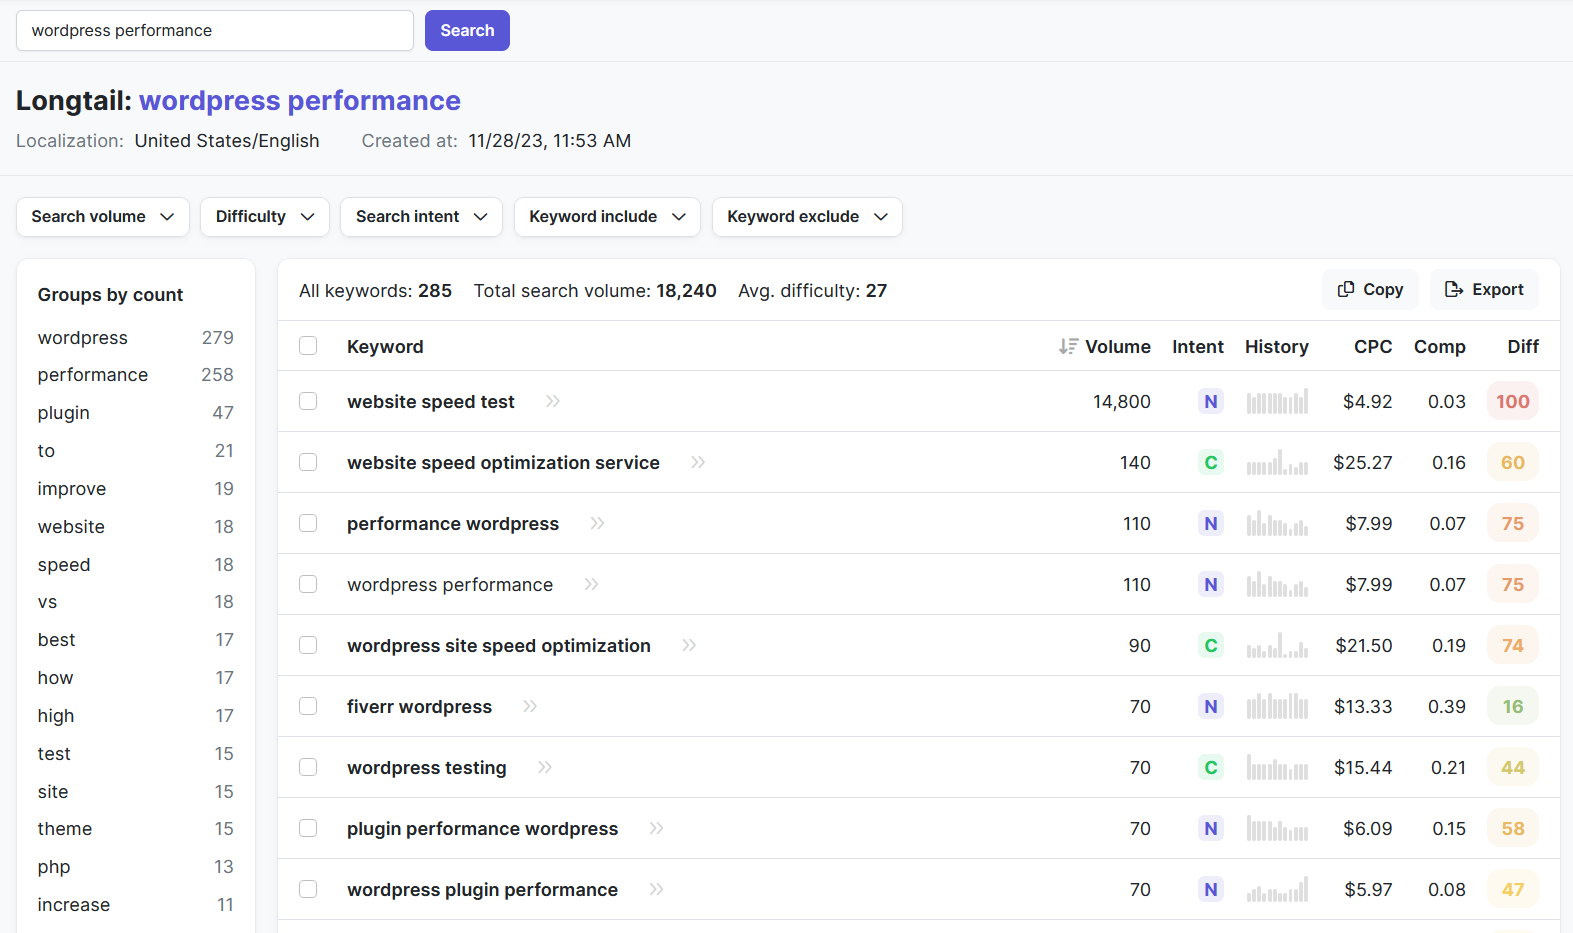
Task: Click into the wordpress performance search field
Action: point(215,31)
